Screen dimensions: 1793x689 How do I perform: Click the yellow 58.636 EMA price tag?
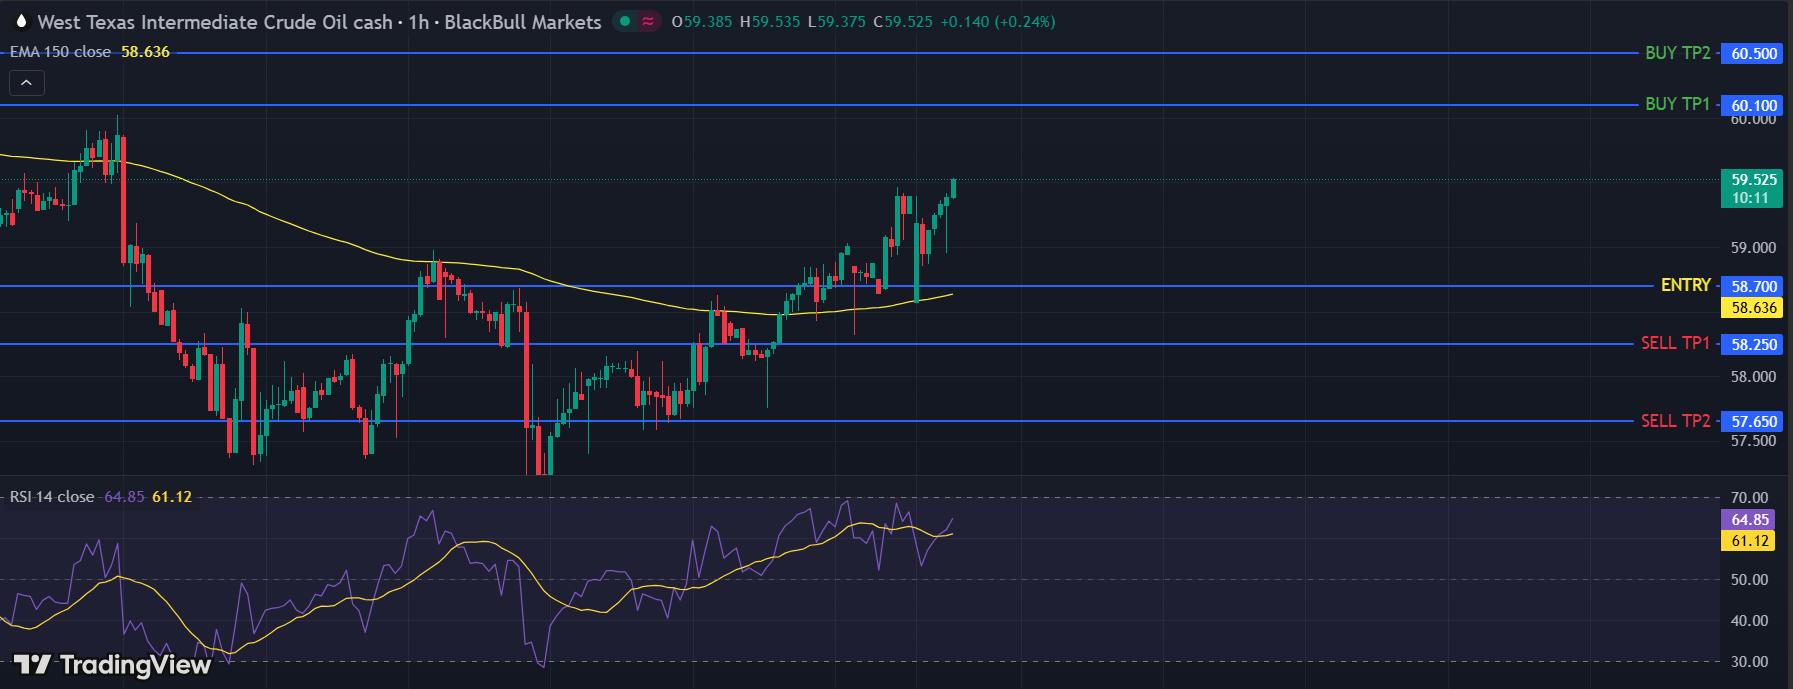coord(1753,308)
